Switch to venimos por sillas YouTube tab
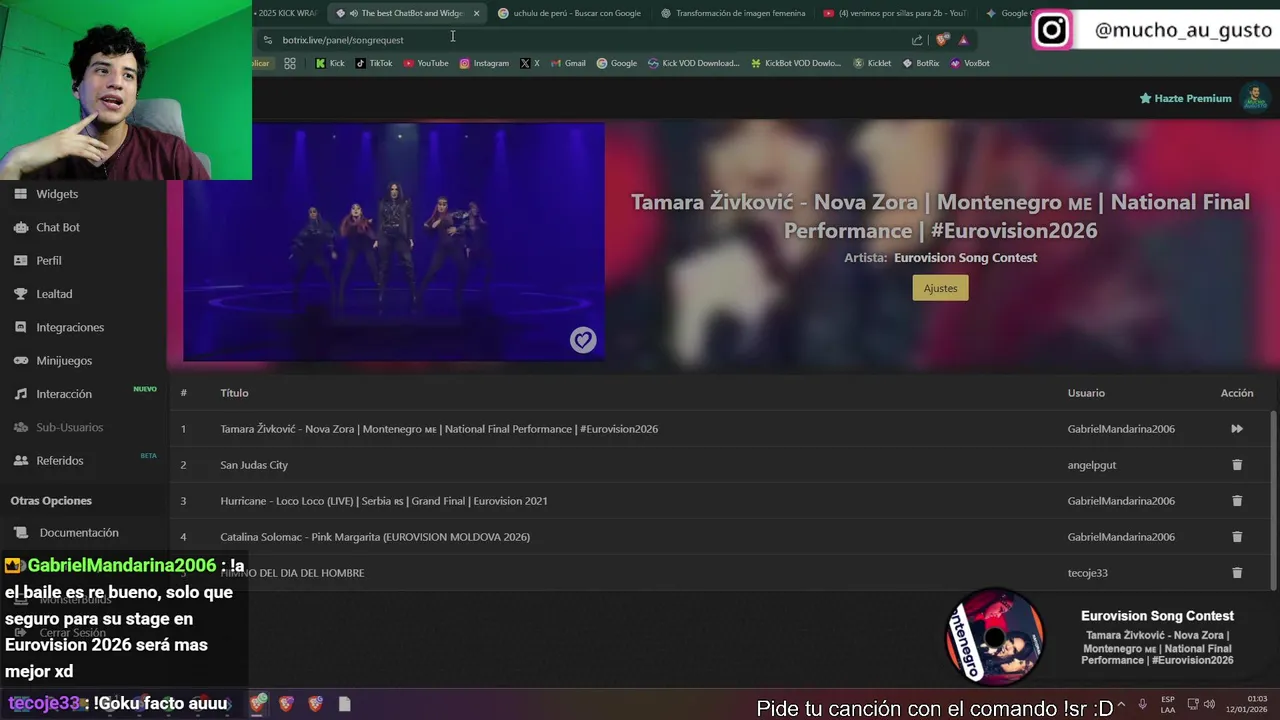Image resolution: width=1280 pixels, height=720 pixels. [x=895, y=13]
